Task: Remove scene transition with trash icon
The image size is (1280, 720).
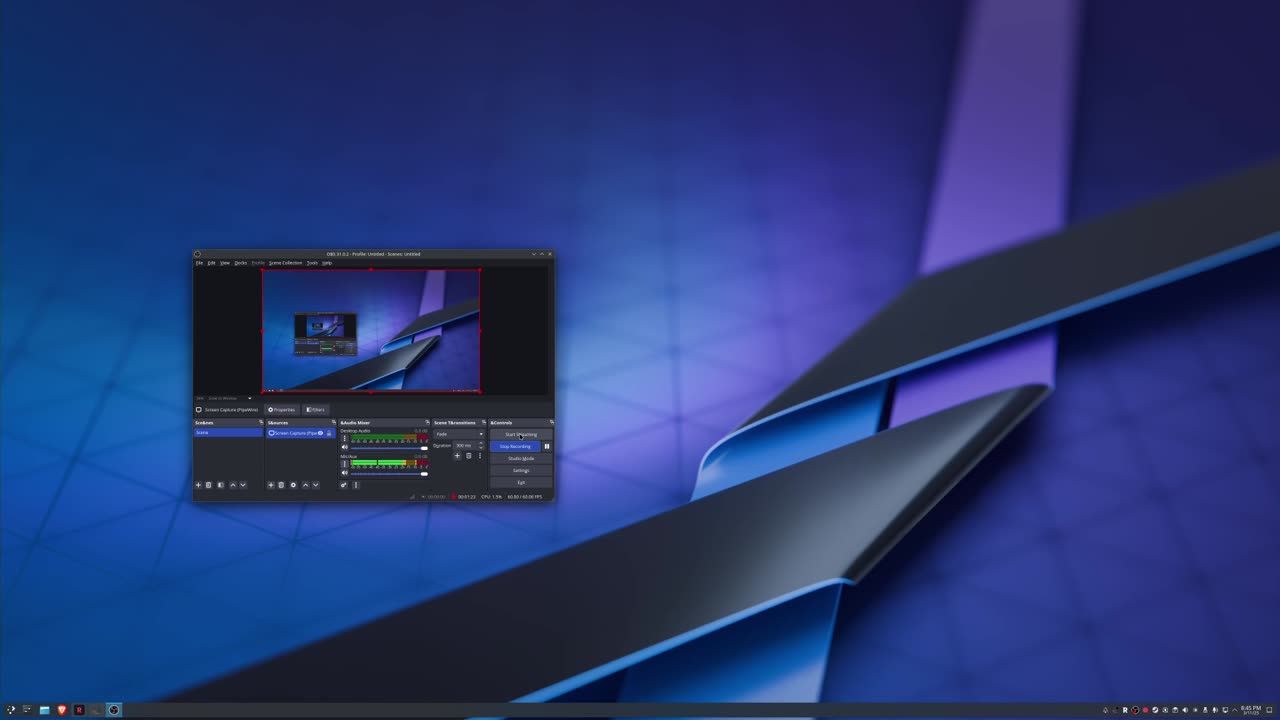Action: [x=468, y=456]
